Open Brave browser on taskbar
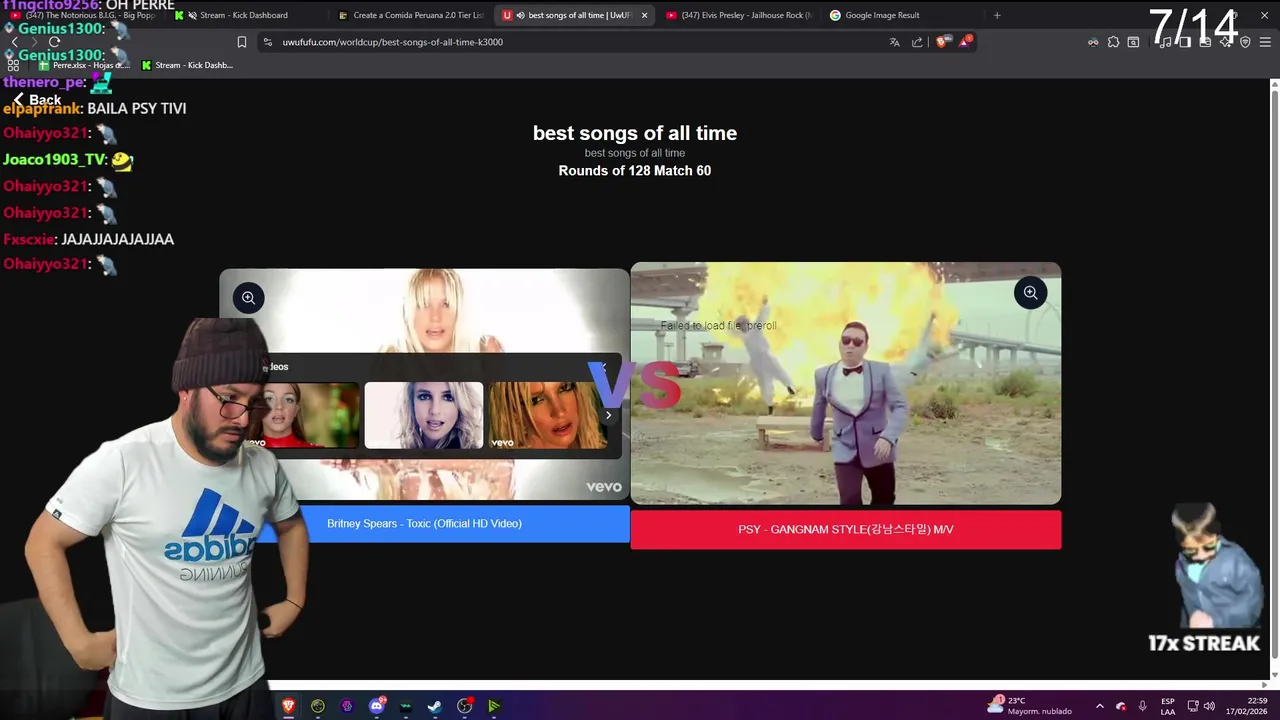This screenshot has height=720, width=1280. pyautogui.click(x=289, y=706)
